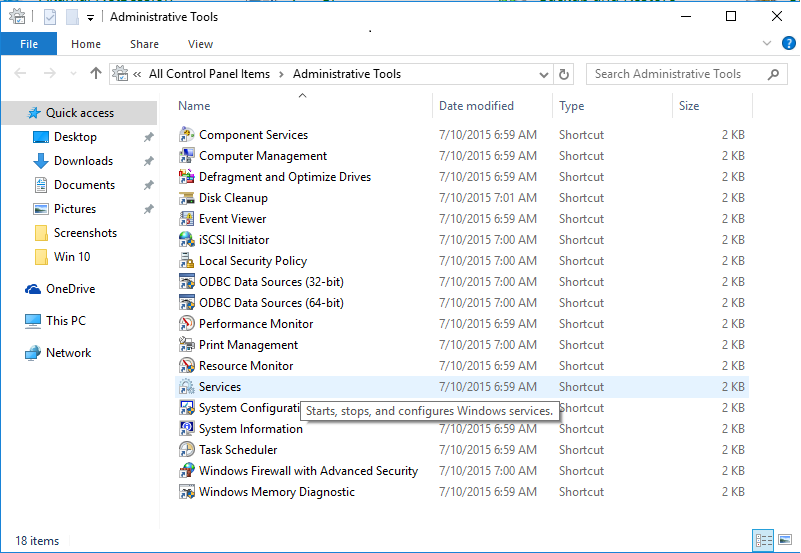Select the Performance Monitor icon
801x553 pixels.
[186, 324]
